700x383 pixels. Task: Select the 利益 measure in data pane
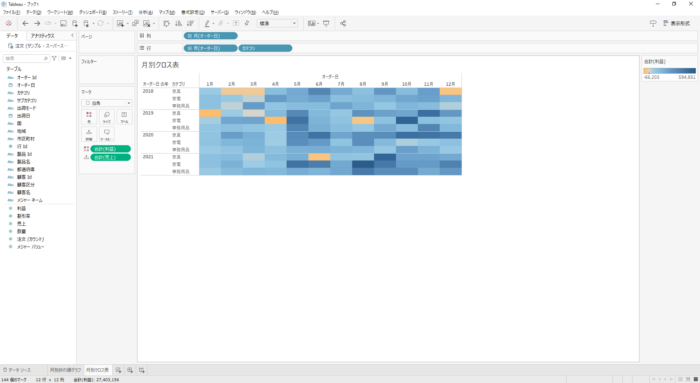pos(21,208)
